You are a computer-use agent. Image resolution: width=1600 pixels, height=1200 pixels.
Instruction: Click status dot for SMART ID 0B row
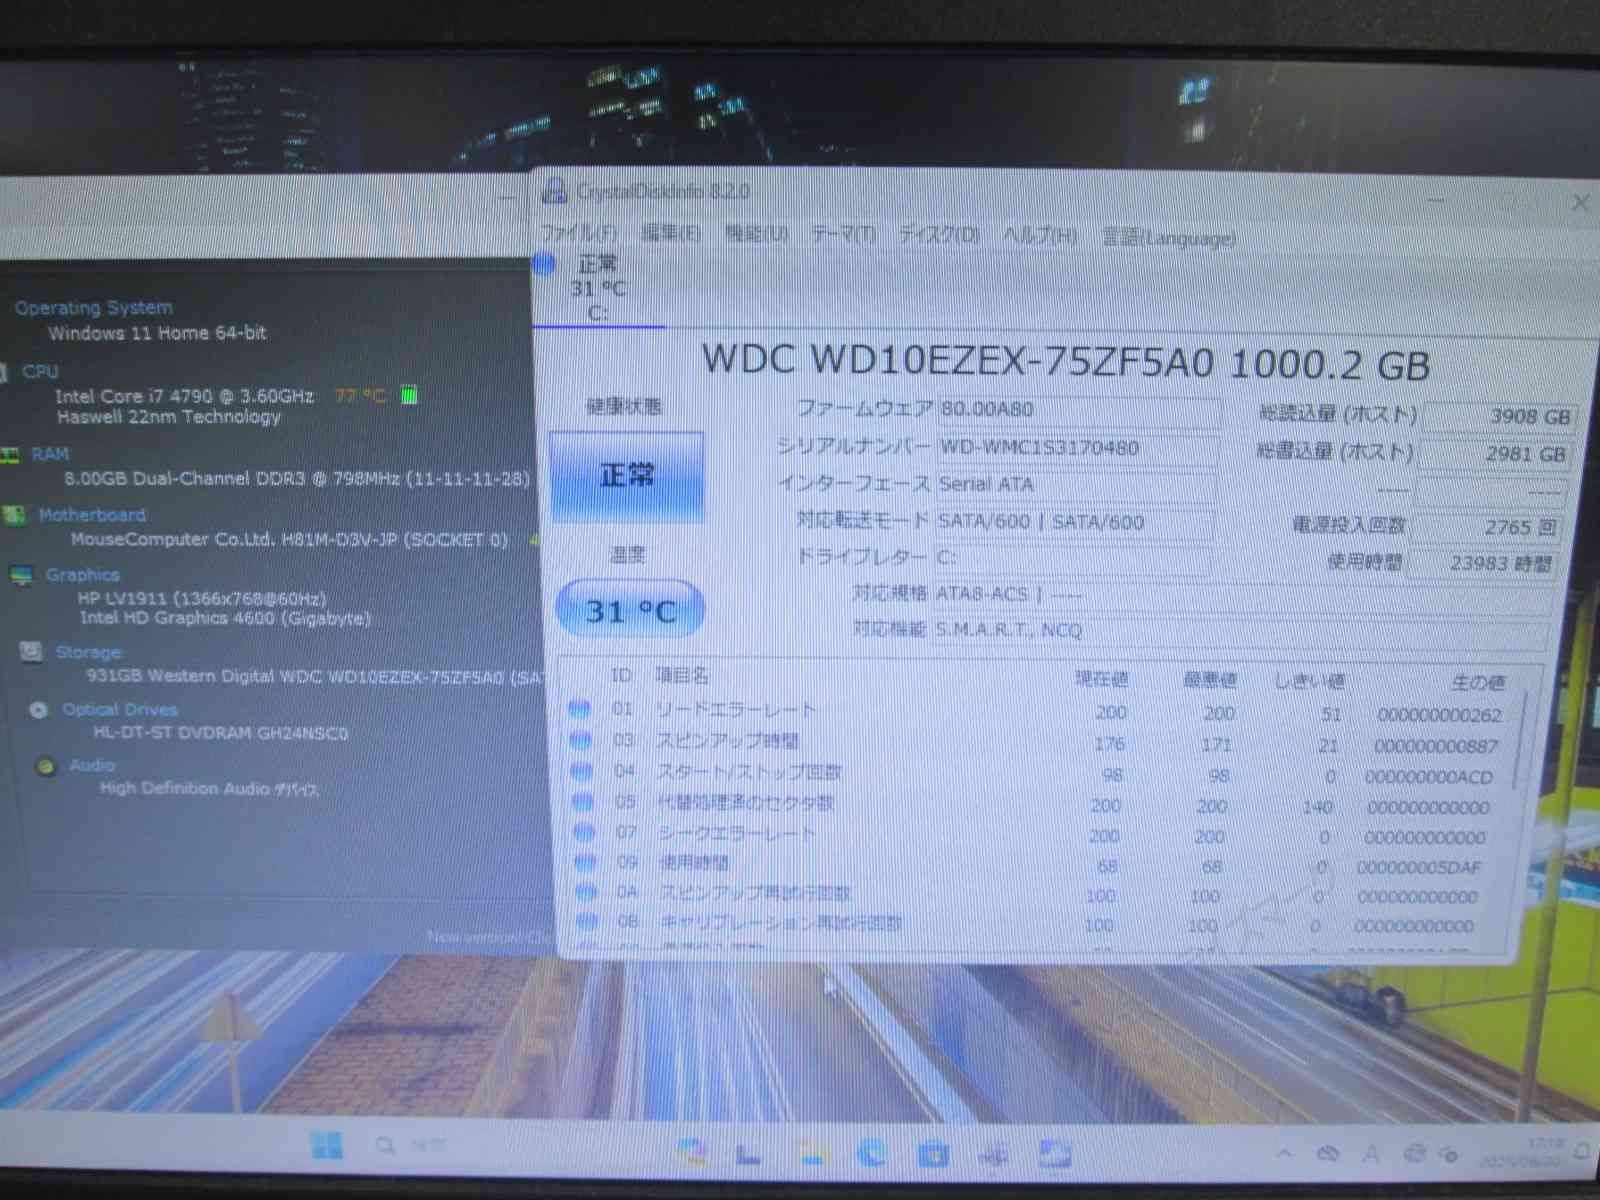[x=588, y=921]
